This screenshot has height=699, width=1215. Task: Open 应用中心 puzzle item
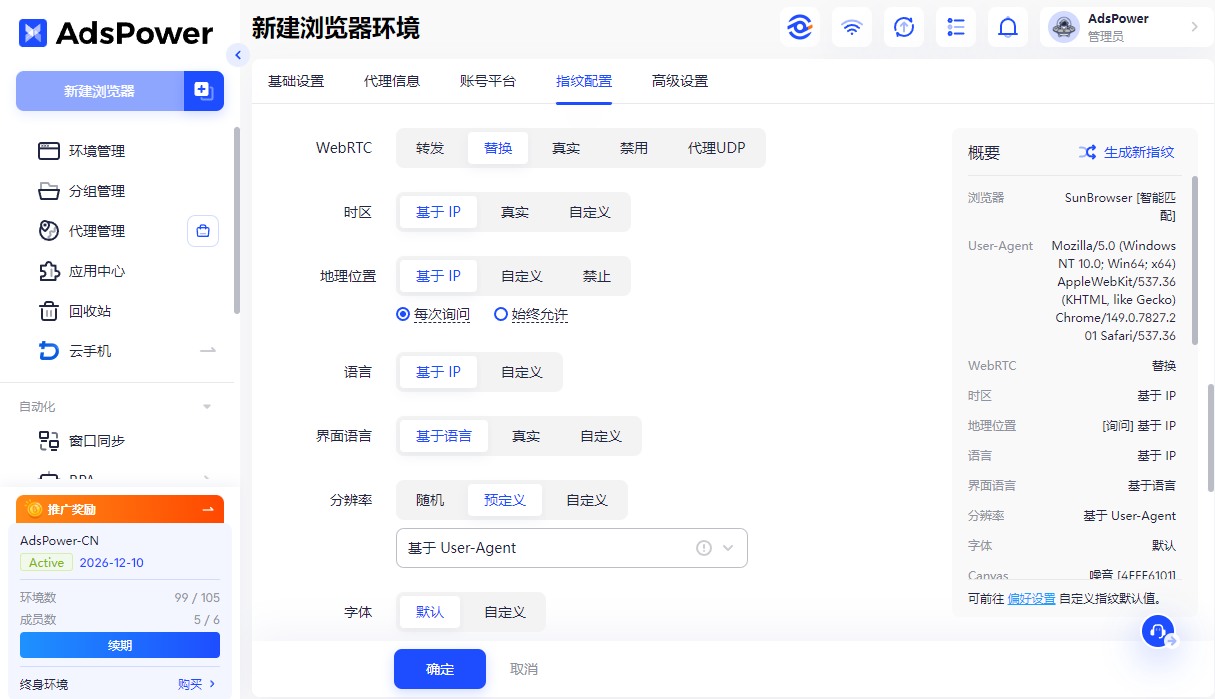pyautogui.click(x=96, y=271)
